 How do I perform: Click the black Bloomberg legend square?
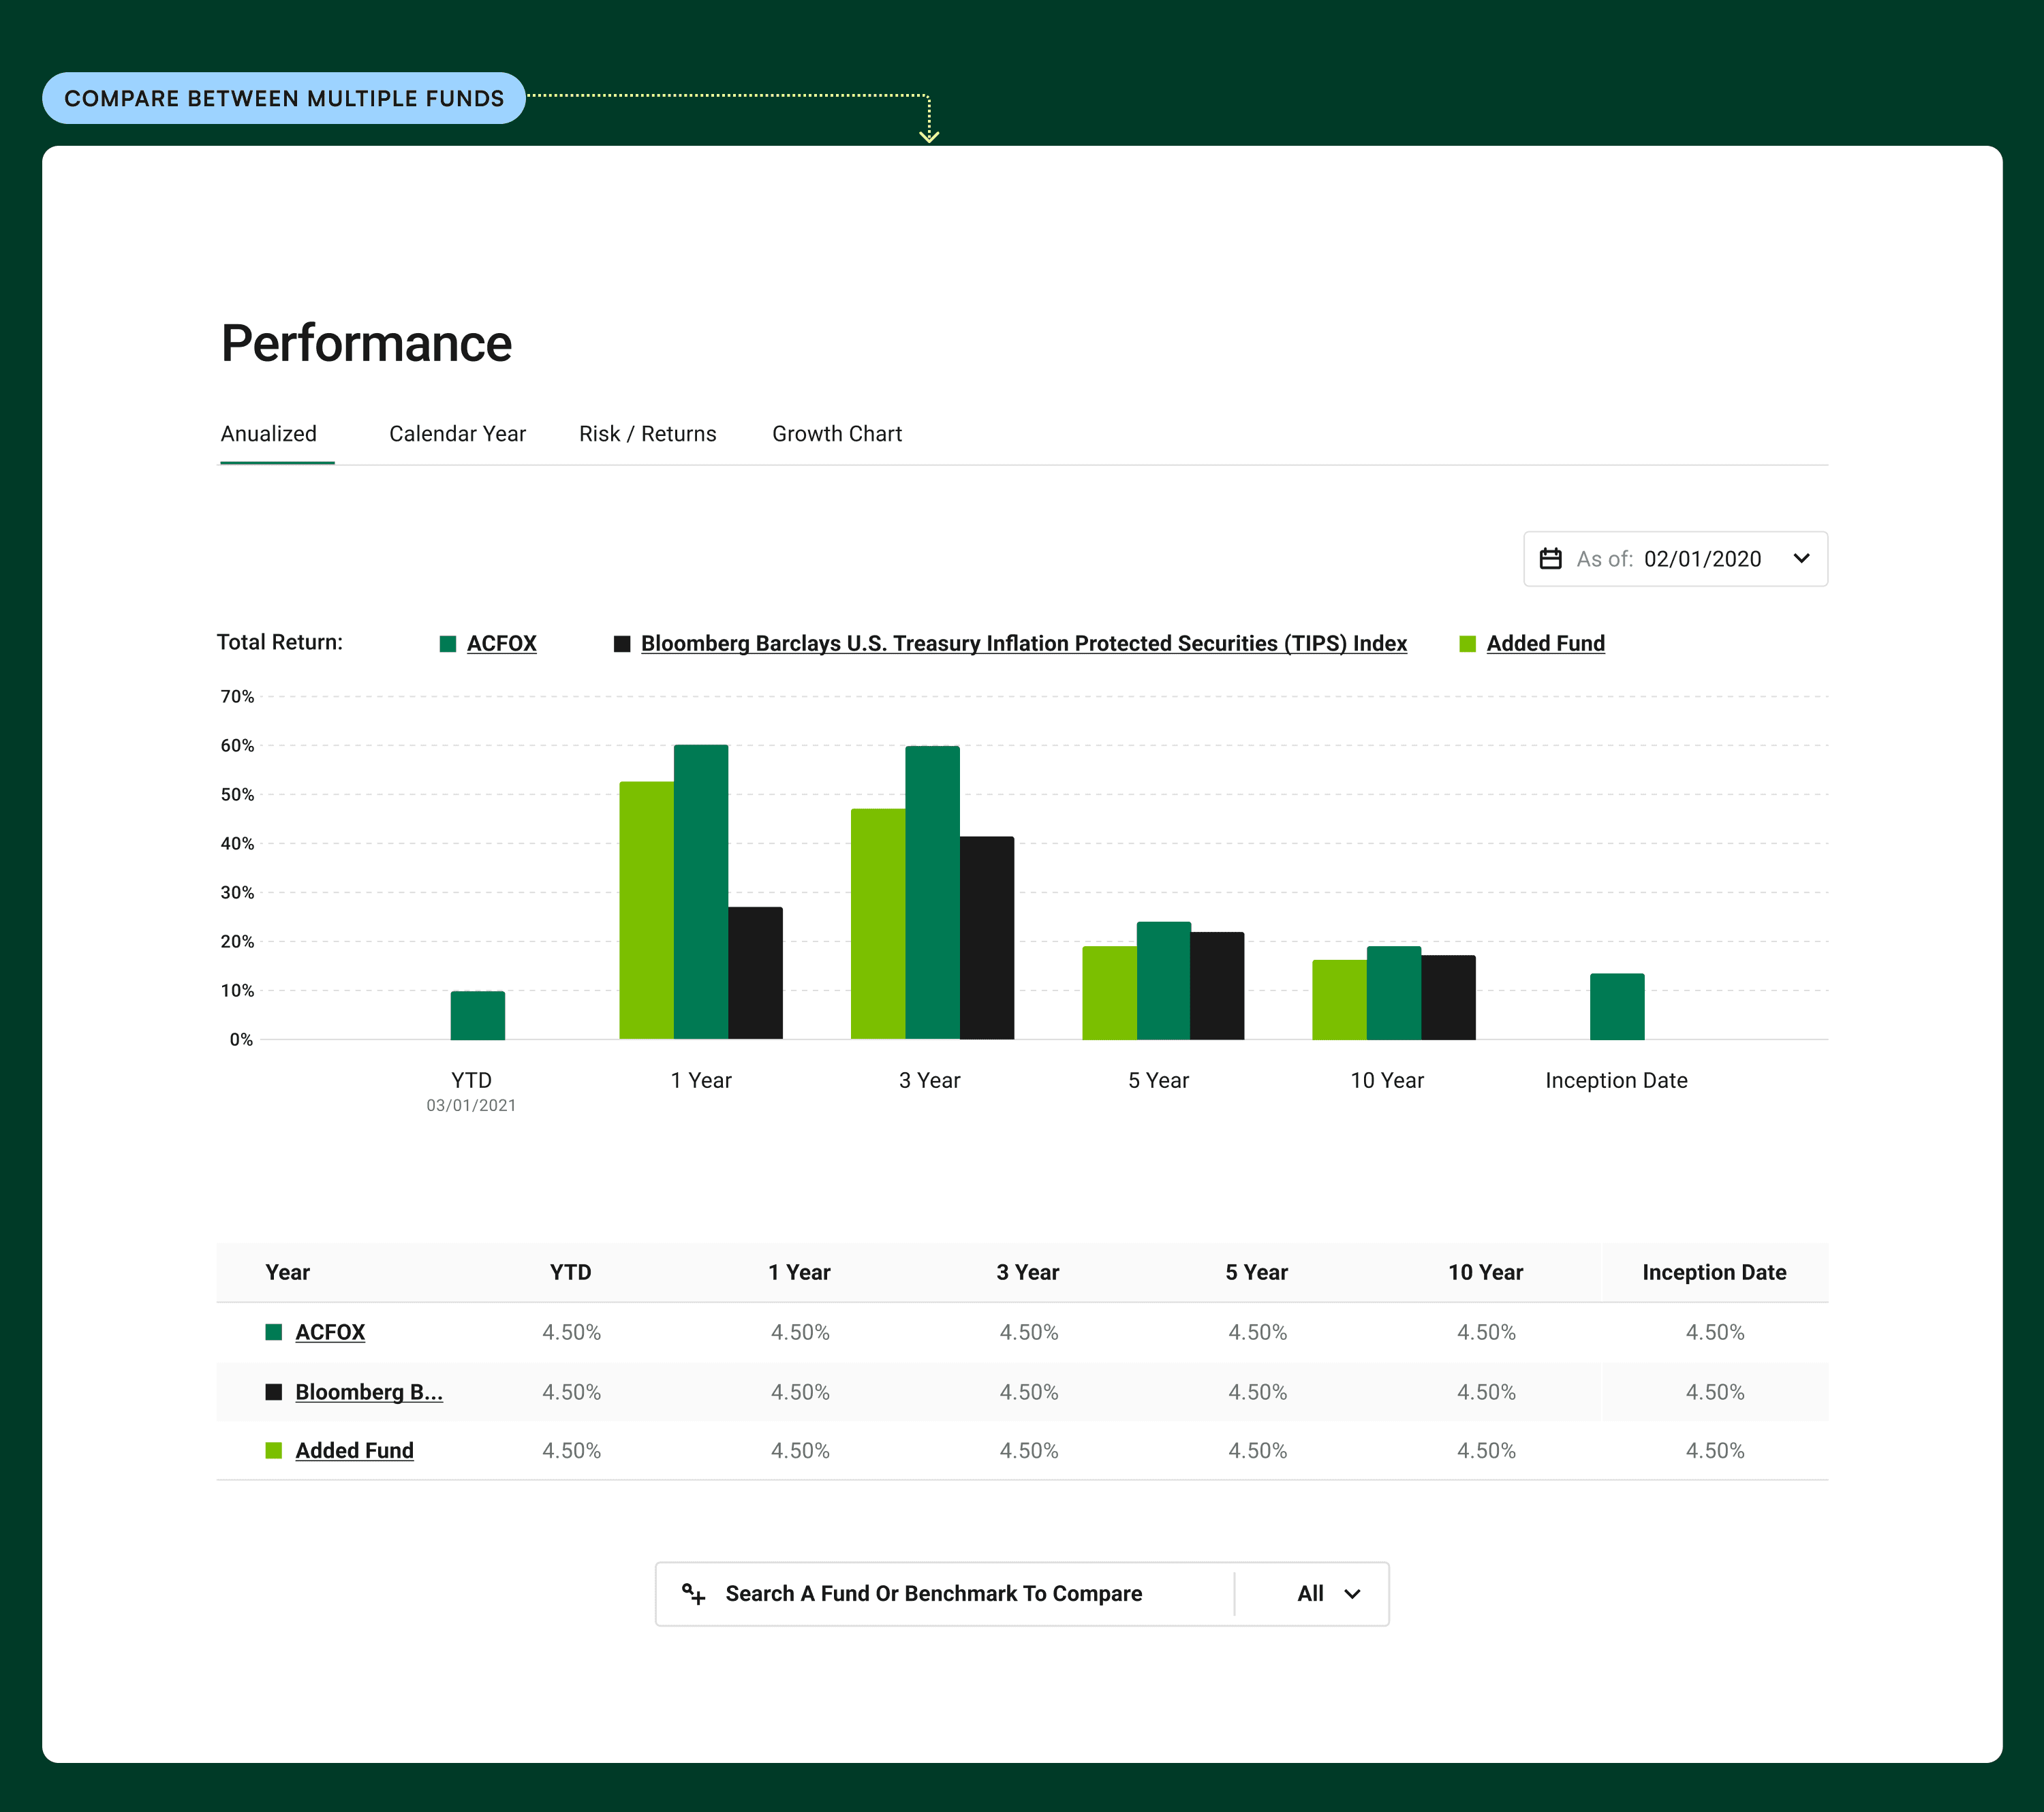(622, 644)
